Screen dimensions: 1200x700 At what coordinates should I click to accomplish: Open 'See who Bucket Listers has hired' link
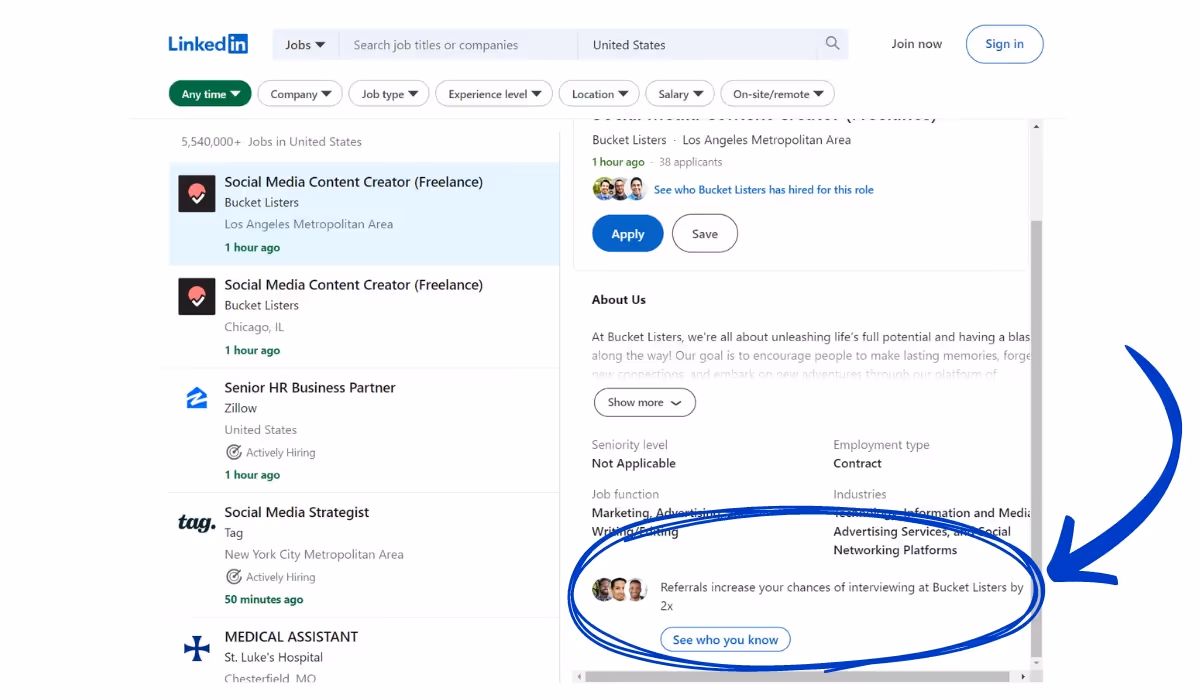coord(763,189)
